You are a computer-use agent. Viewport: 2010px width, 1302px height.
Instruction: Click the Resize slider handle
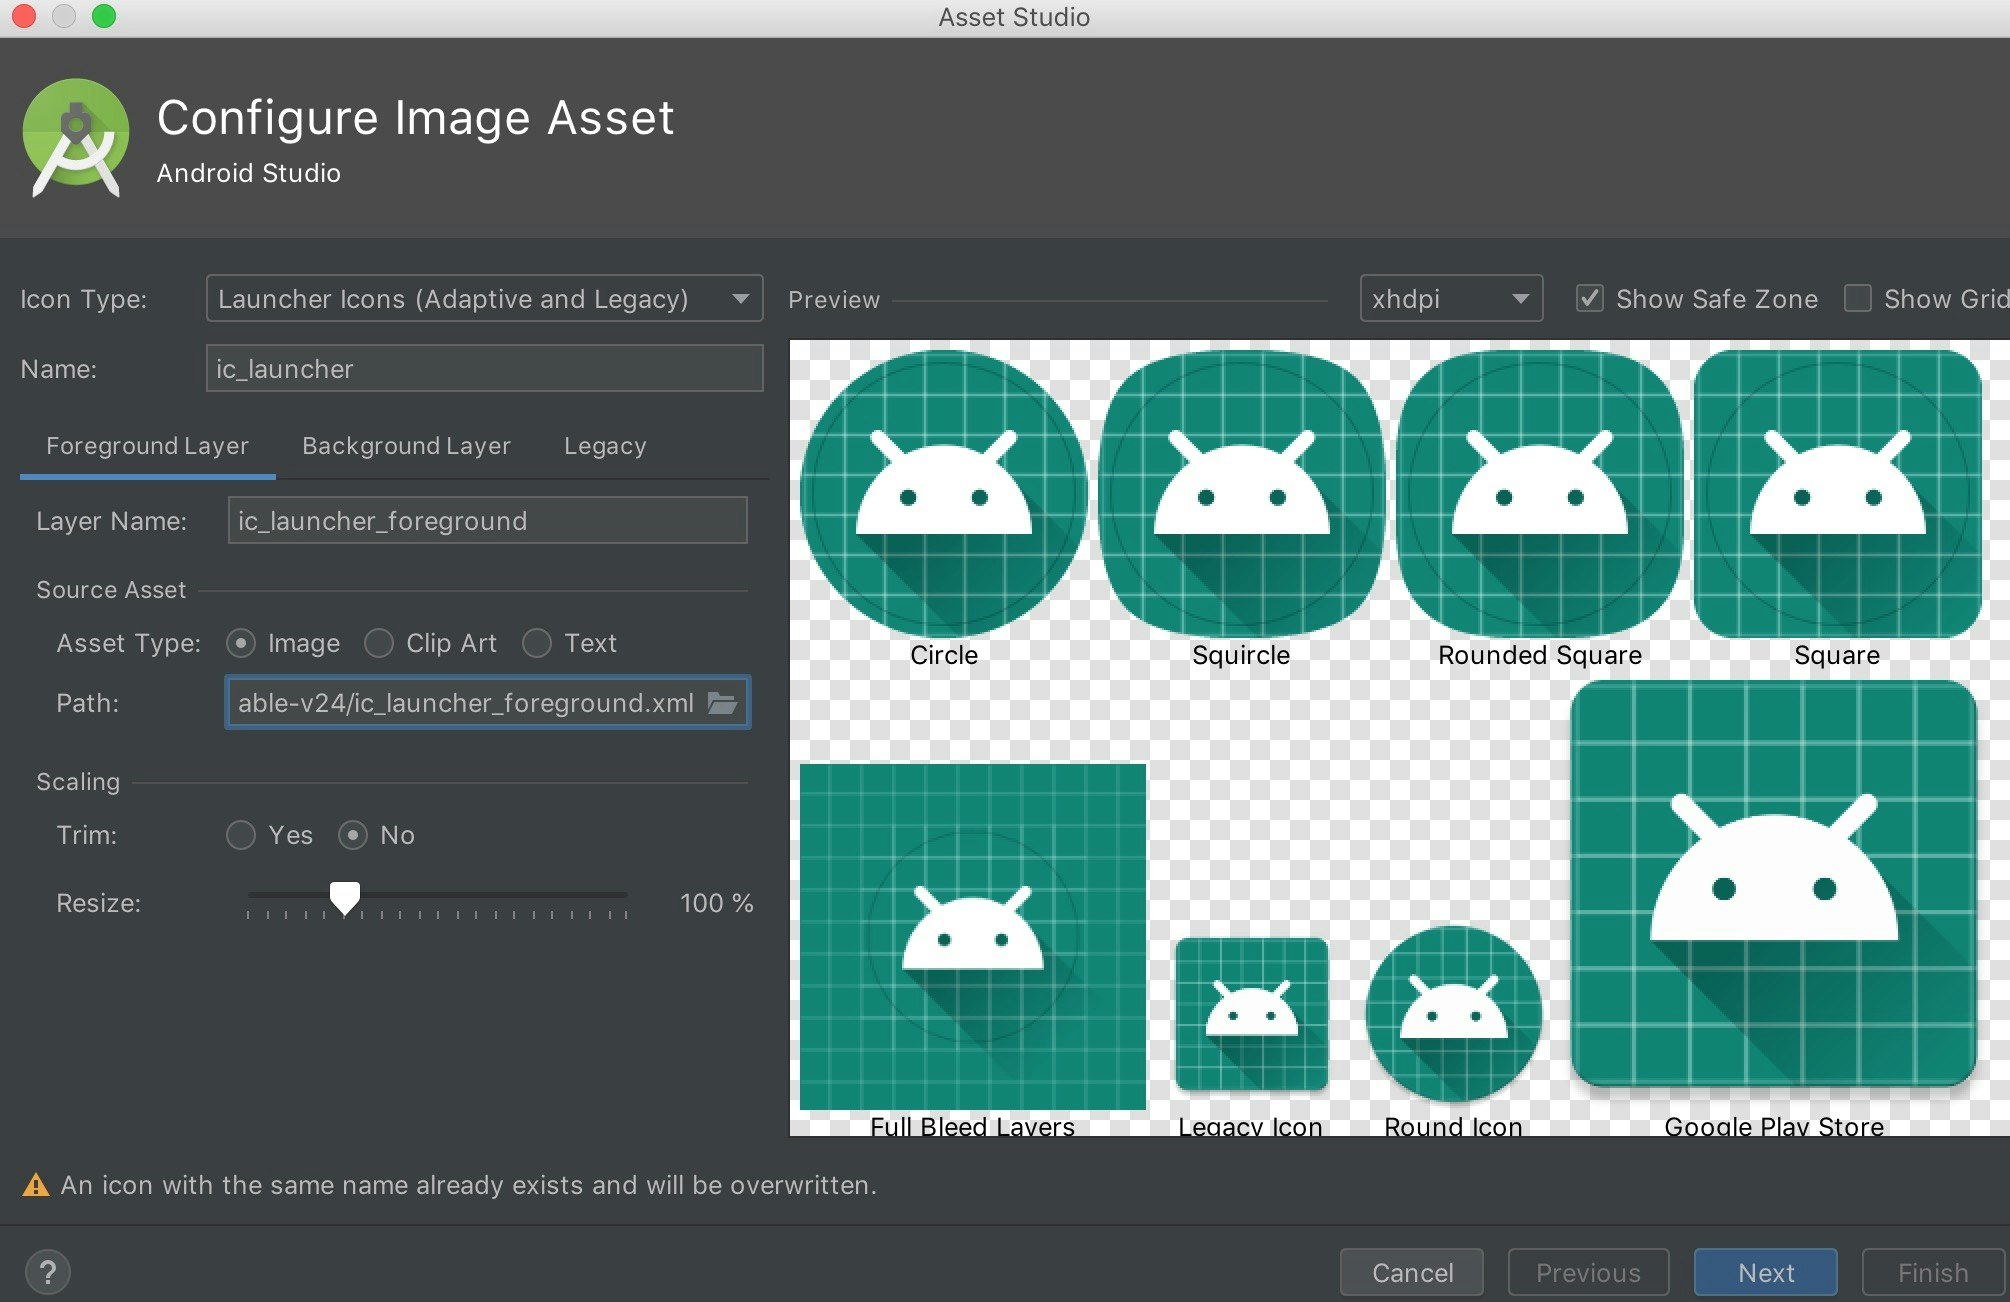point(345,898)
